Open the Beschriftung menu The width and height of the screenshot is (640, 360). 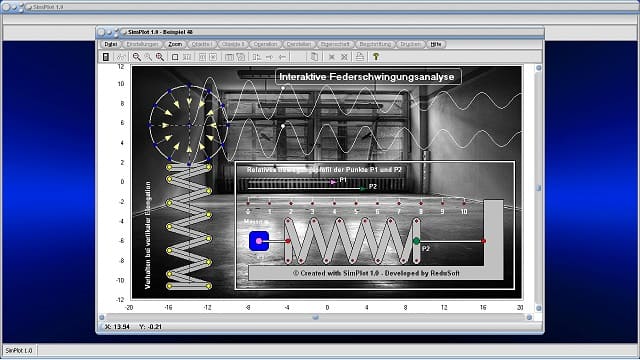point(375,44)
